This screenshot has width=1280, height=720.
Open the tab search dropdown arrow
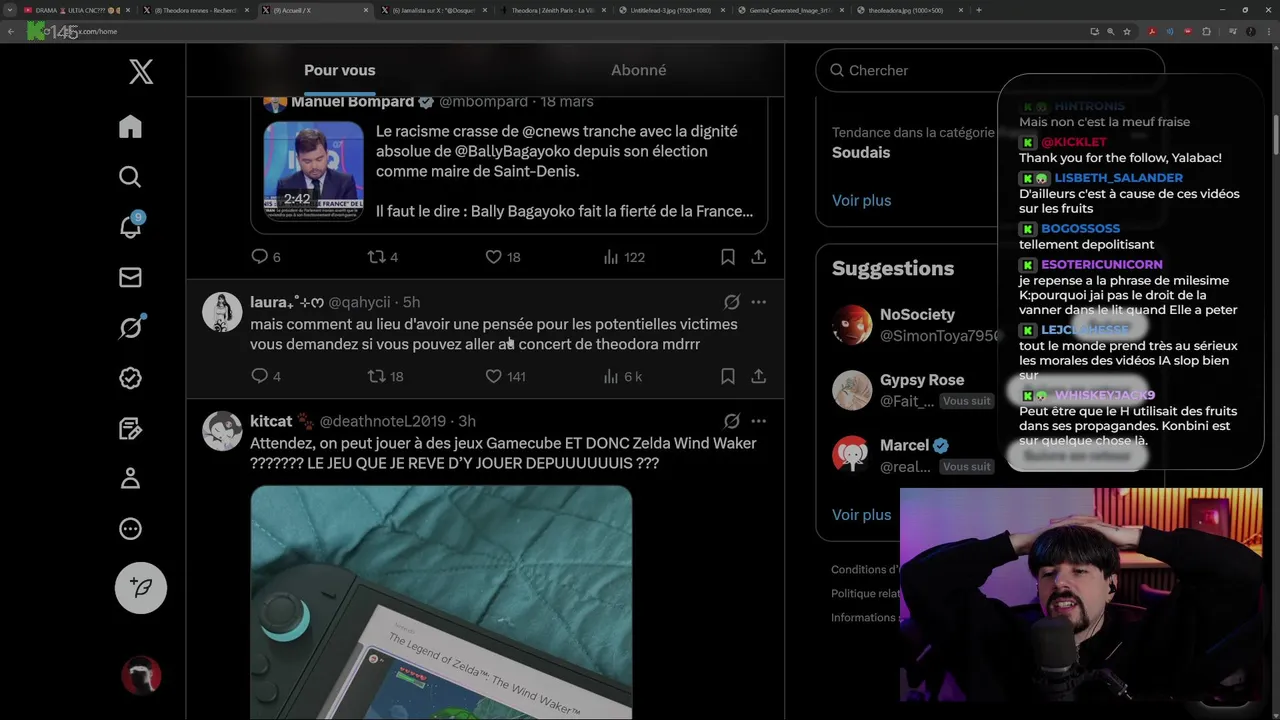click(x=10, y=10)
